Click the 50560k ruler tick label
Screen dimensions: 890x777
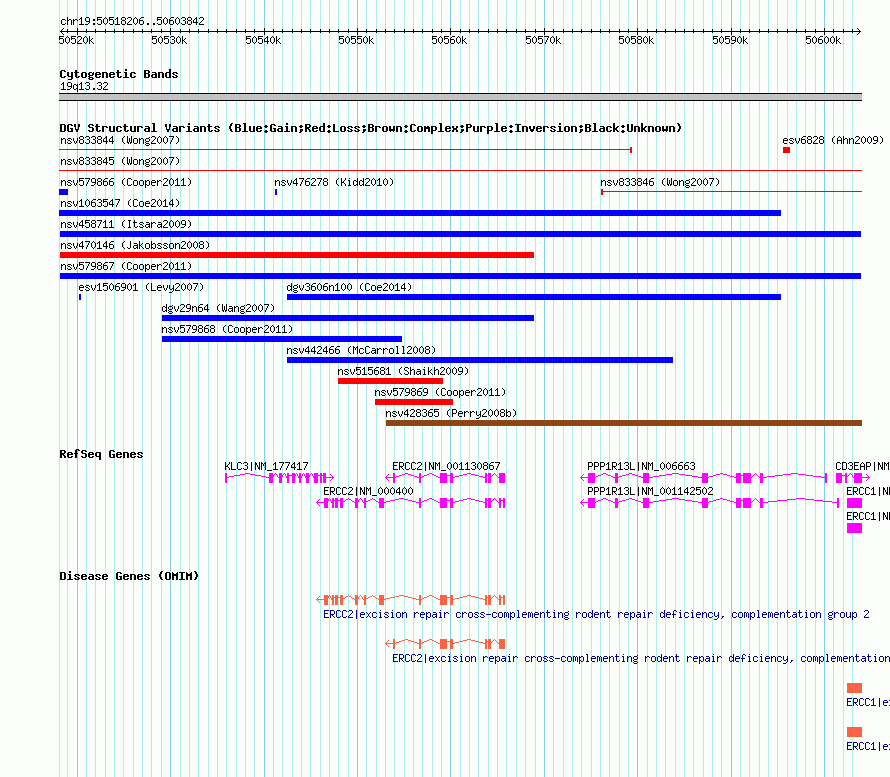[449, 40]
